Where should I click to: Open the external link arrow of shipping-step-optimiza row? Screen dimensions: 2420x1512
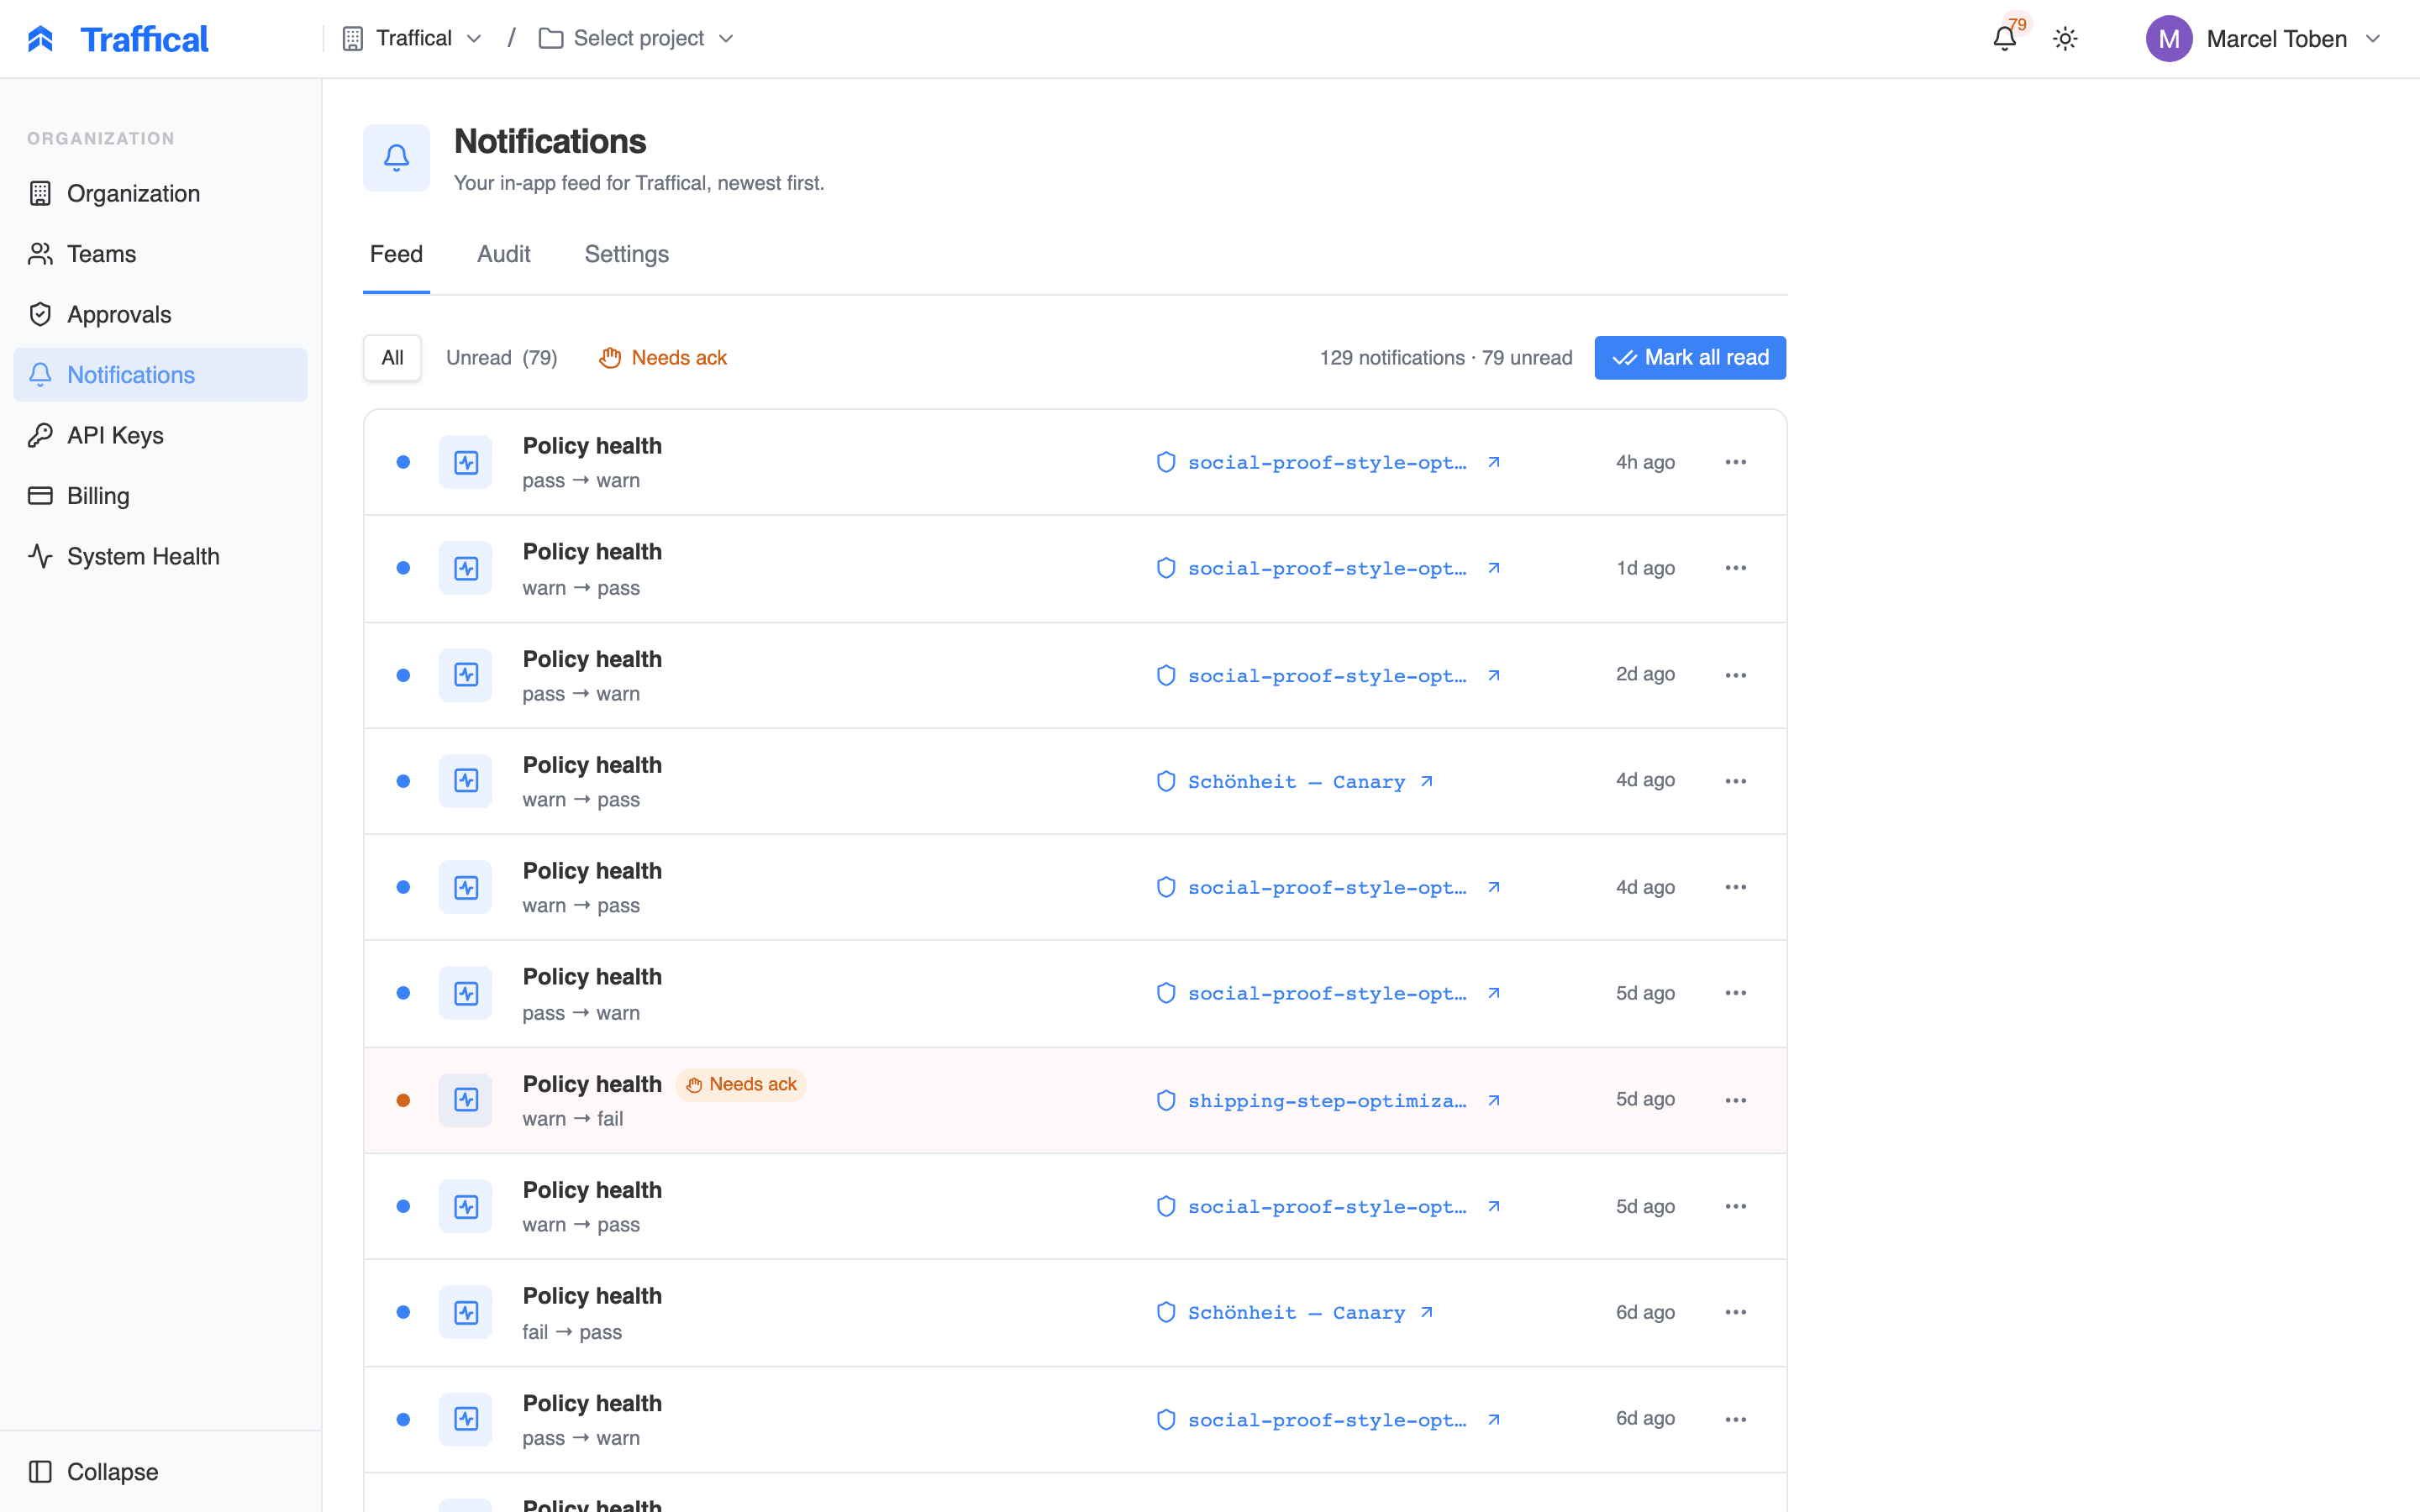click(x=1493, y=1100)
